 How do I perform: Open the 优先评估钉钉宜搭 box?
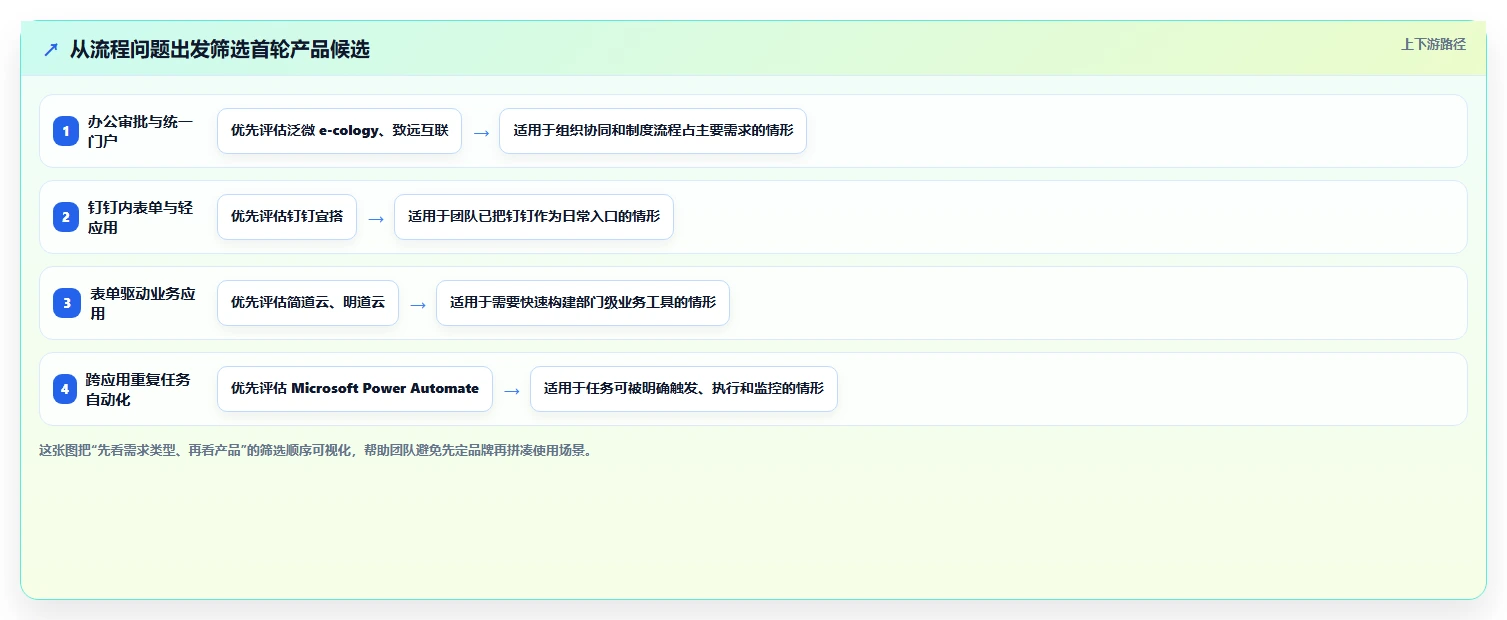pyautogui.click(x=287, y=217)
